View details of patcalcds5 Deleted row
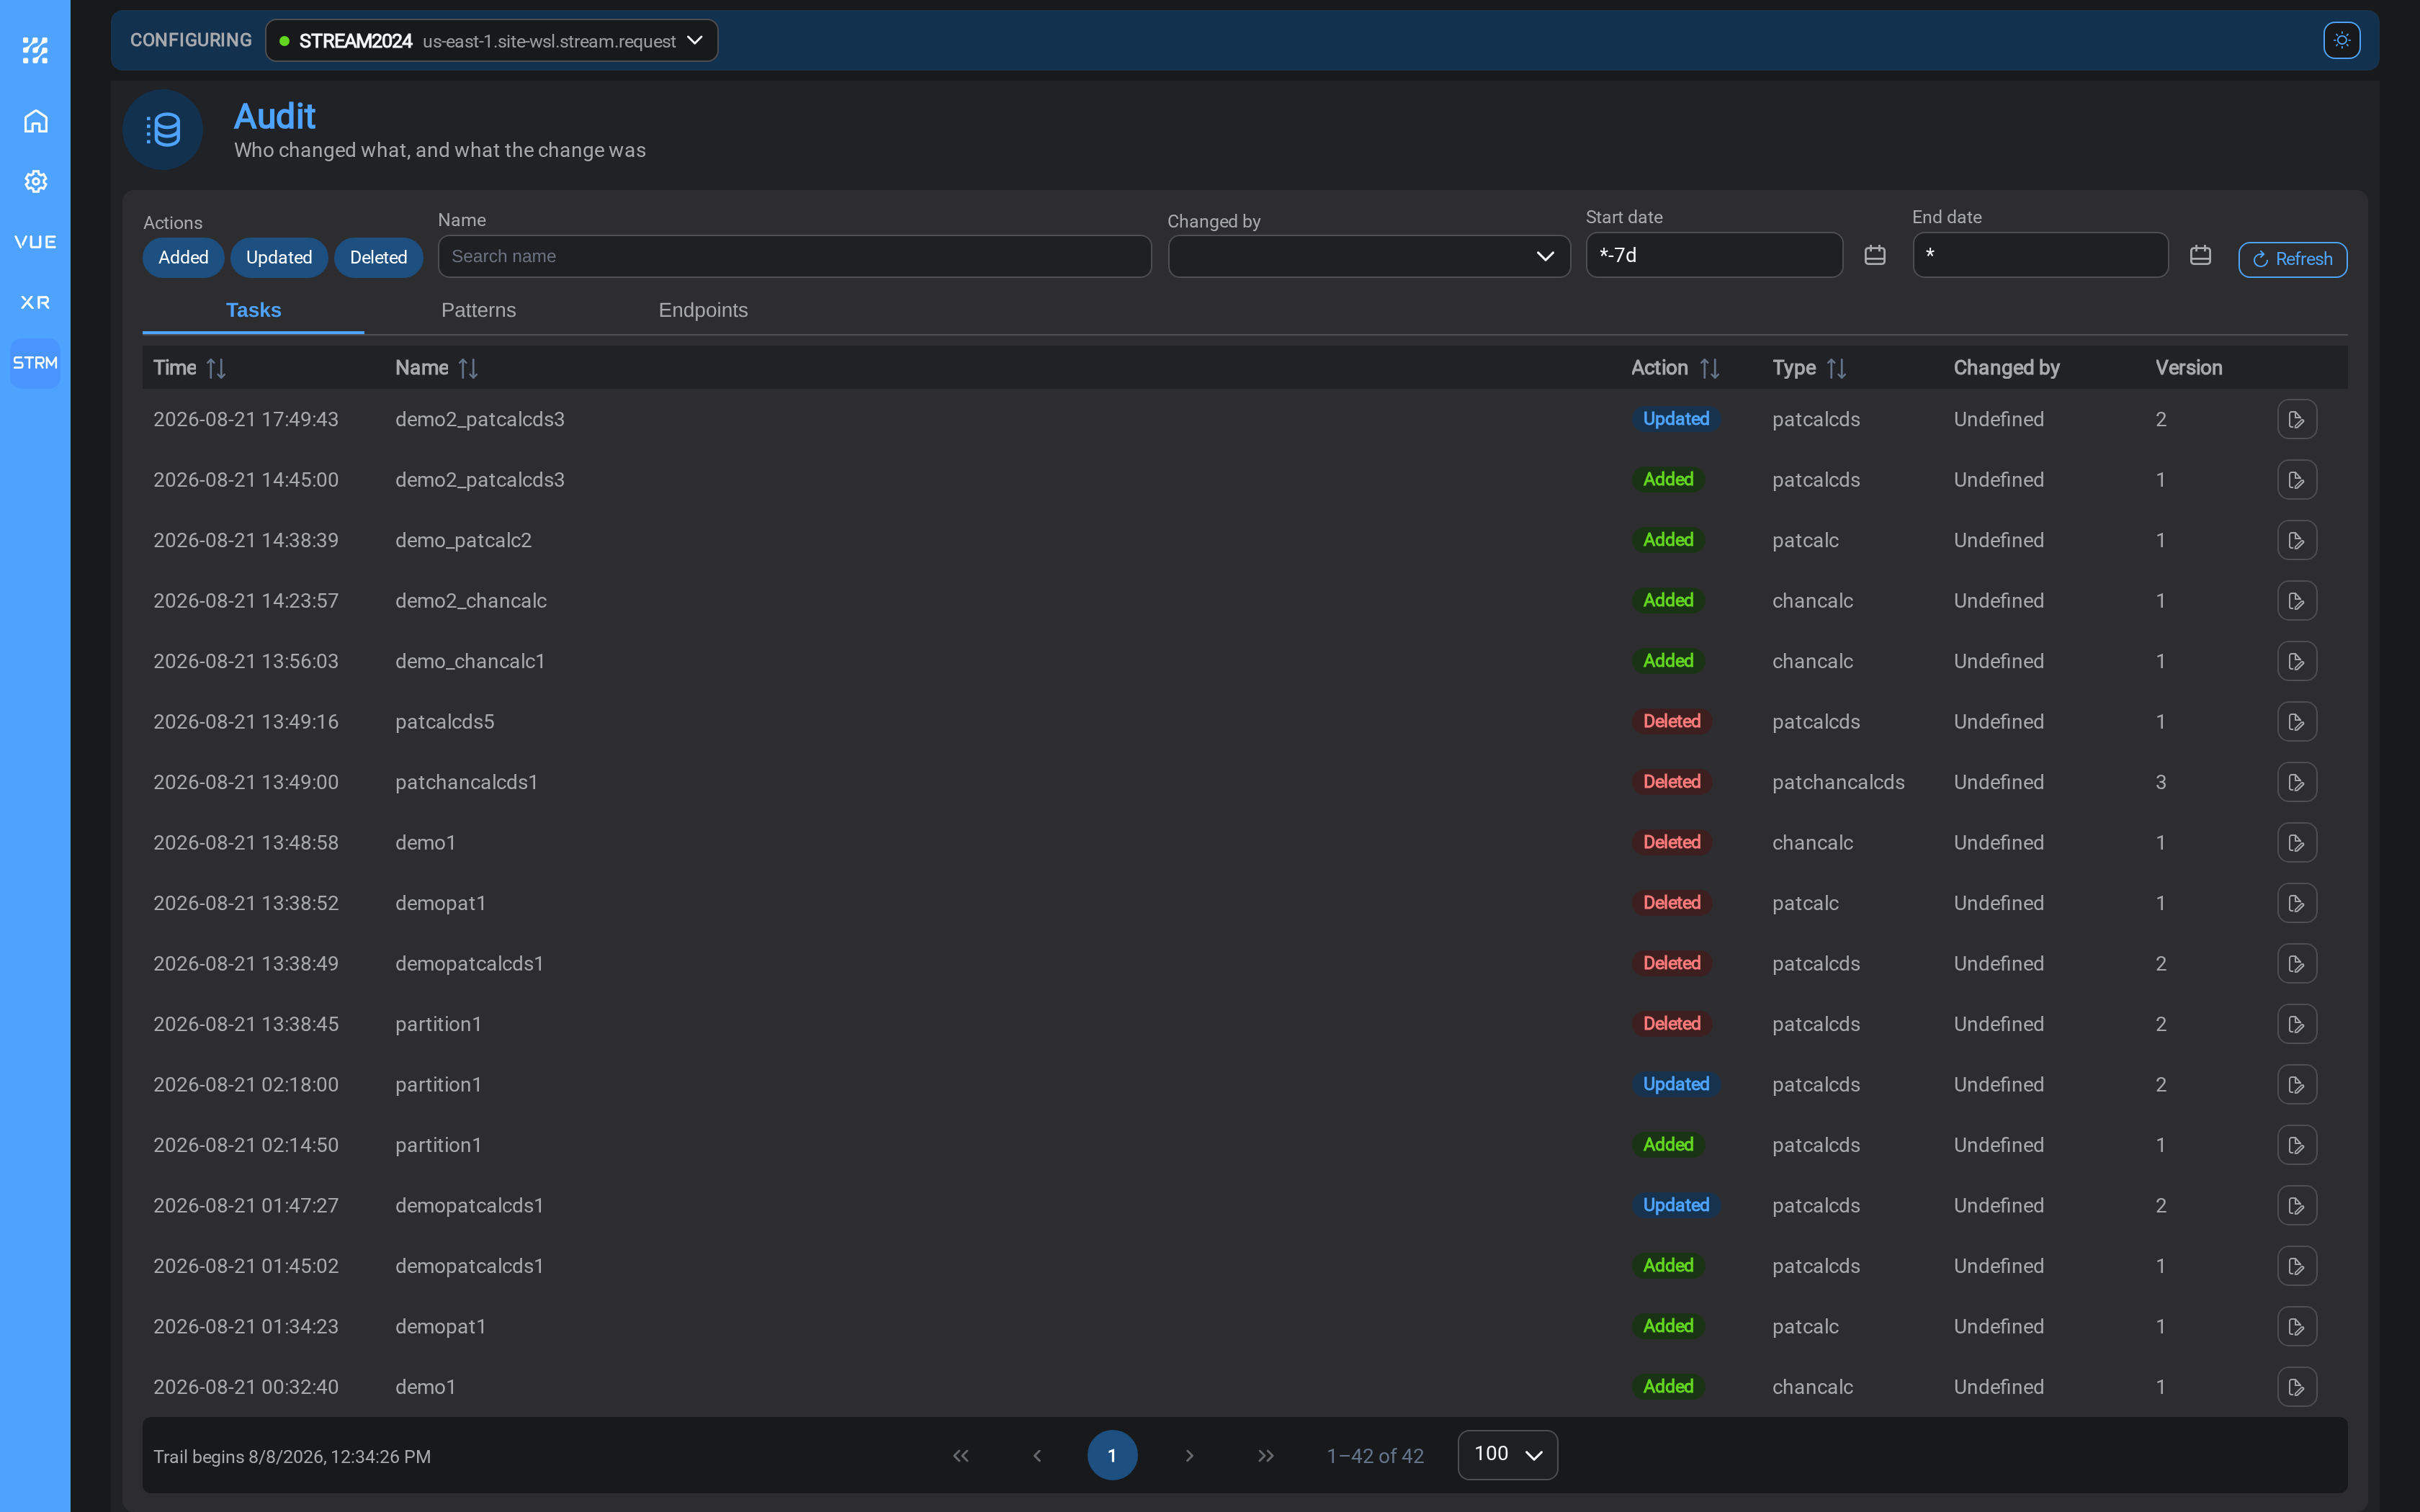This screenshot has width=2420, height=1512. point(2297,722)
